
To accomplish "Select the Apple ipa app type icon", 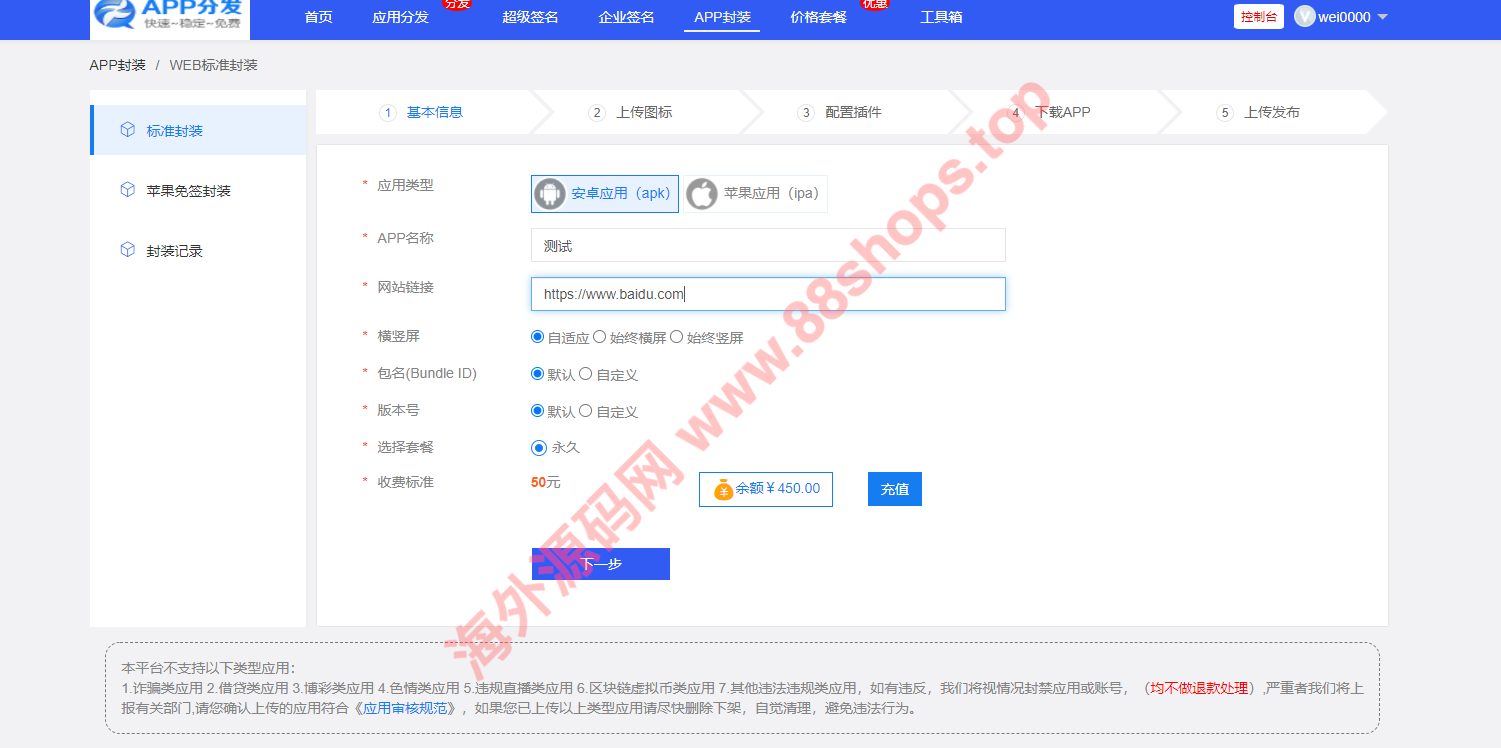I will click(702, 194).
